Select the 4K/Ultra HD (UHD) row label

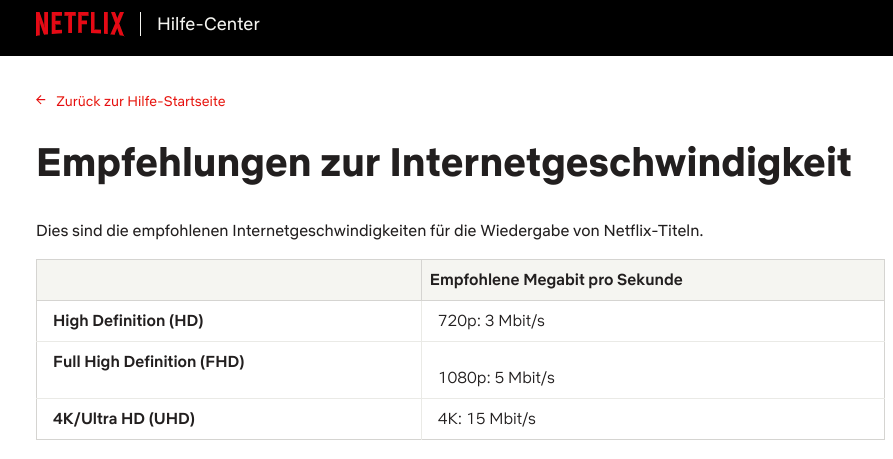(x=124, y=418)
